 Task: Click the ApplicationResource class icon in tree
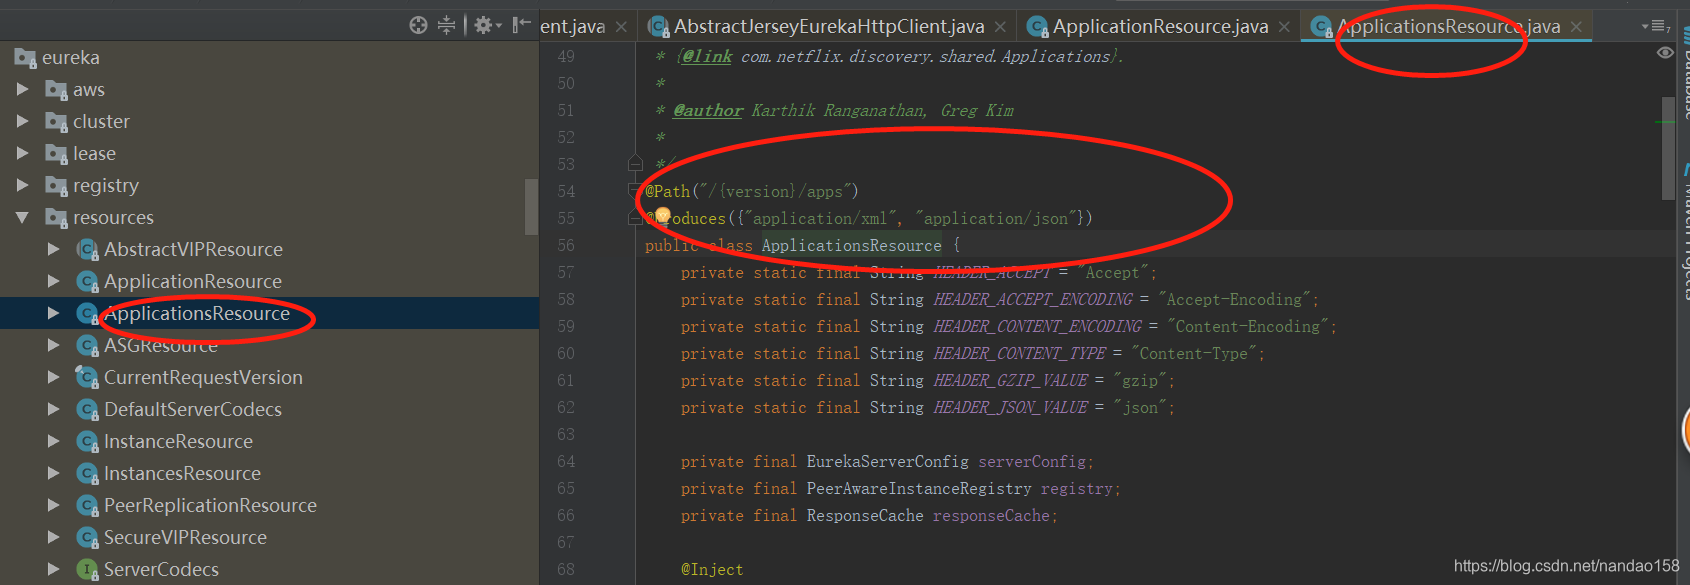pos(87,282)
